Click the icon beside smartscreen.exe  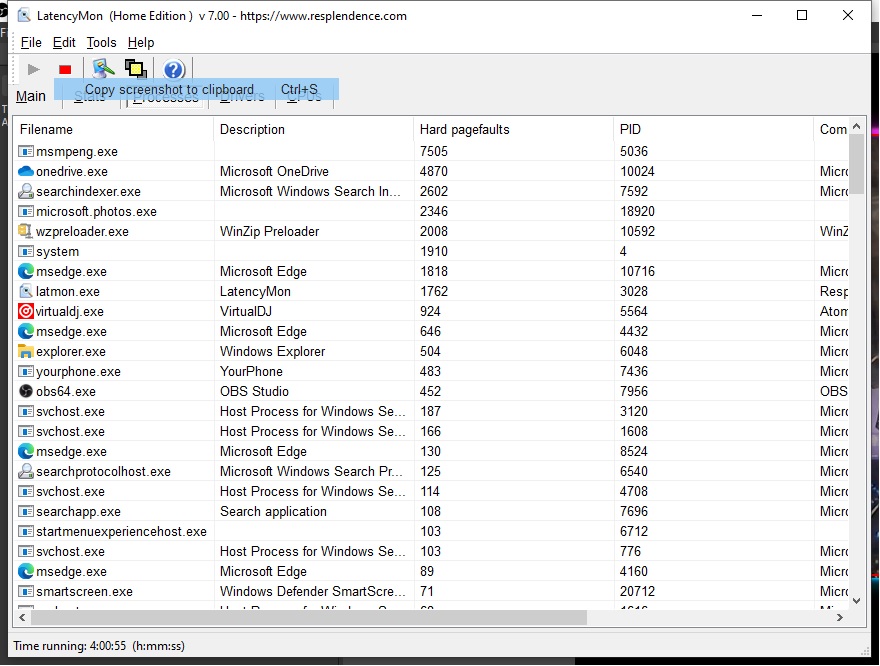pos(26,591)
